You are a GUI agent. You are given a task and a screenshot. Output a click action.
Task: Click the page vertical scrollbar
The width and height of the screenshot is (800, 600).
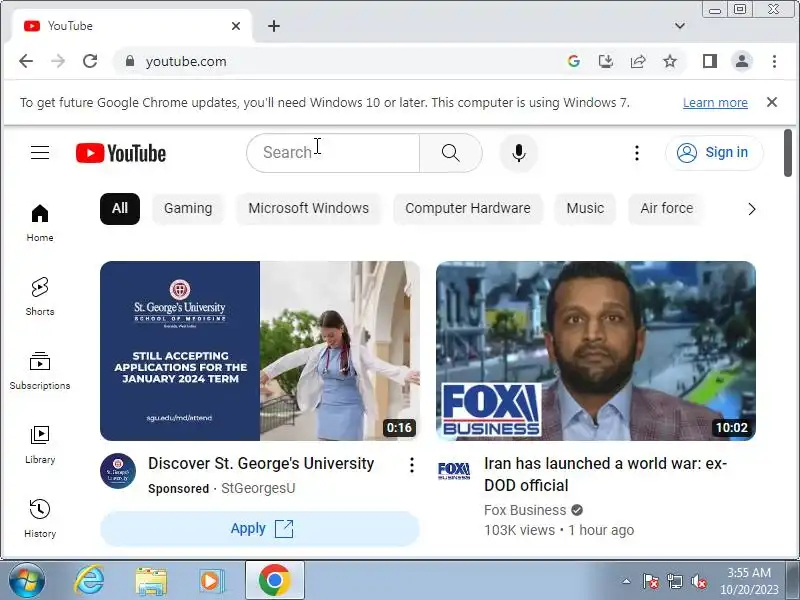pyautogui.click(x=788, y=153)
